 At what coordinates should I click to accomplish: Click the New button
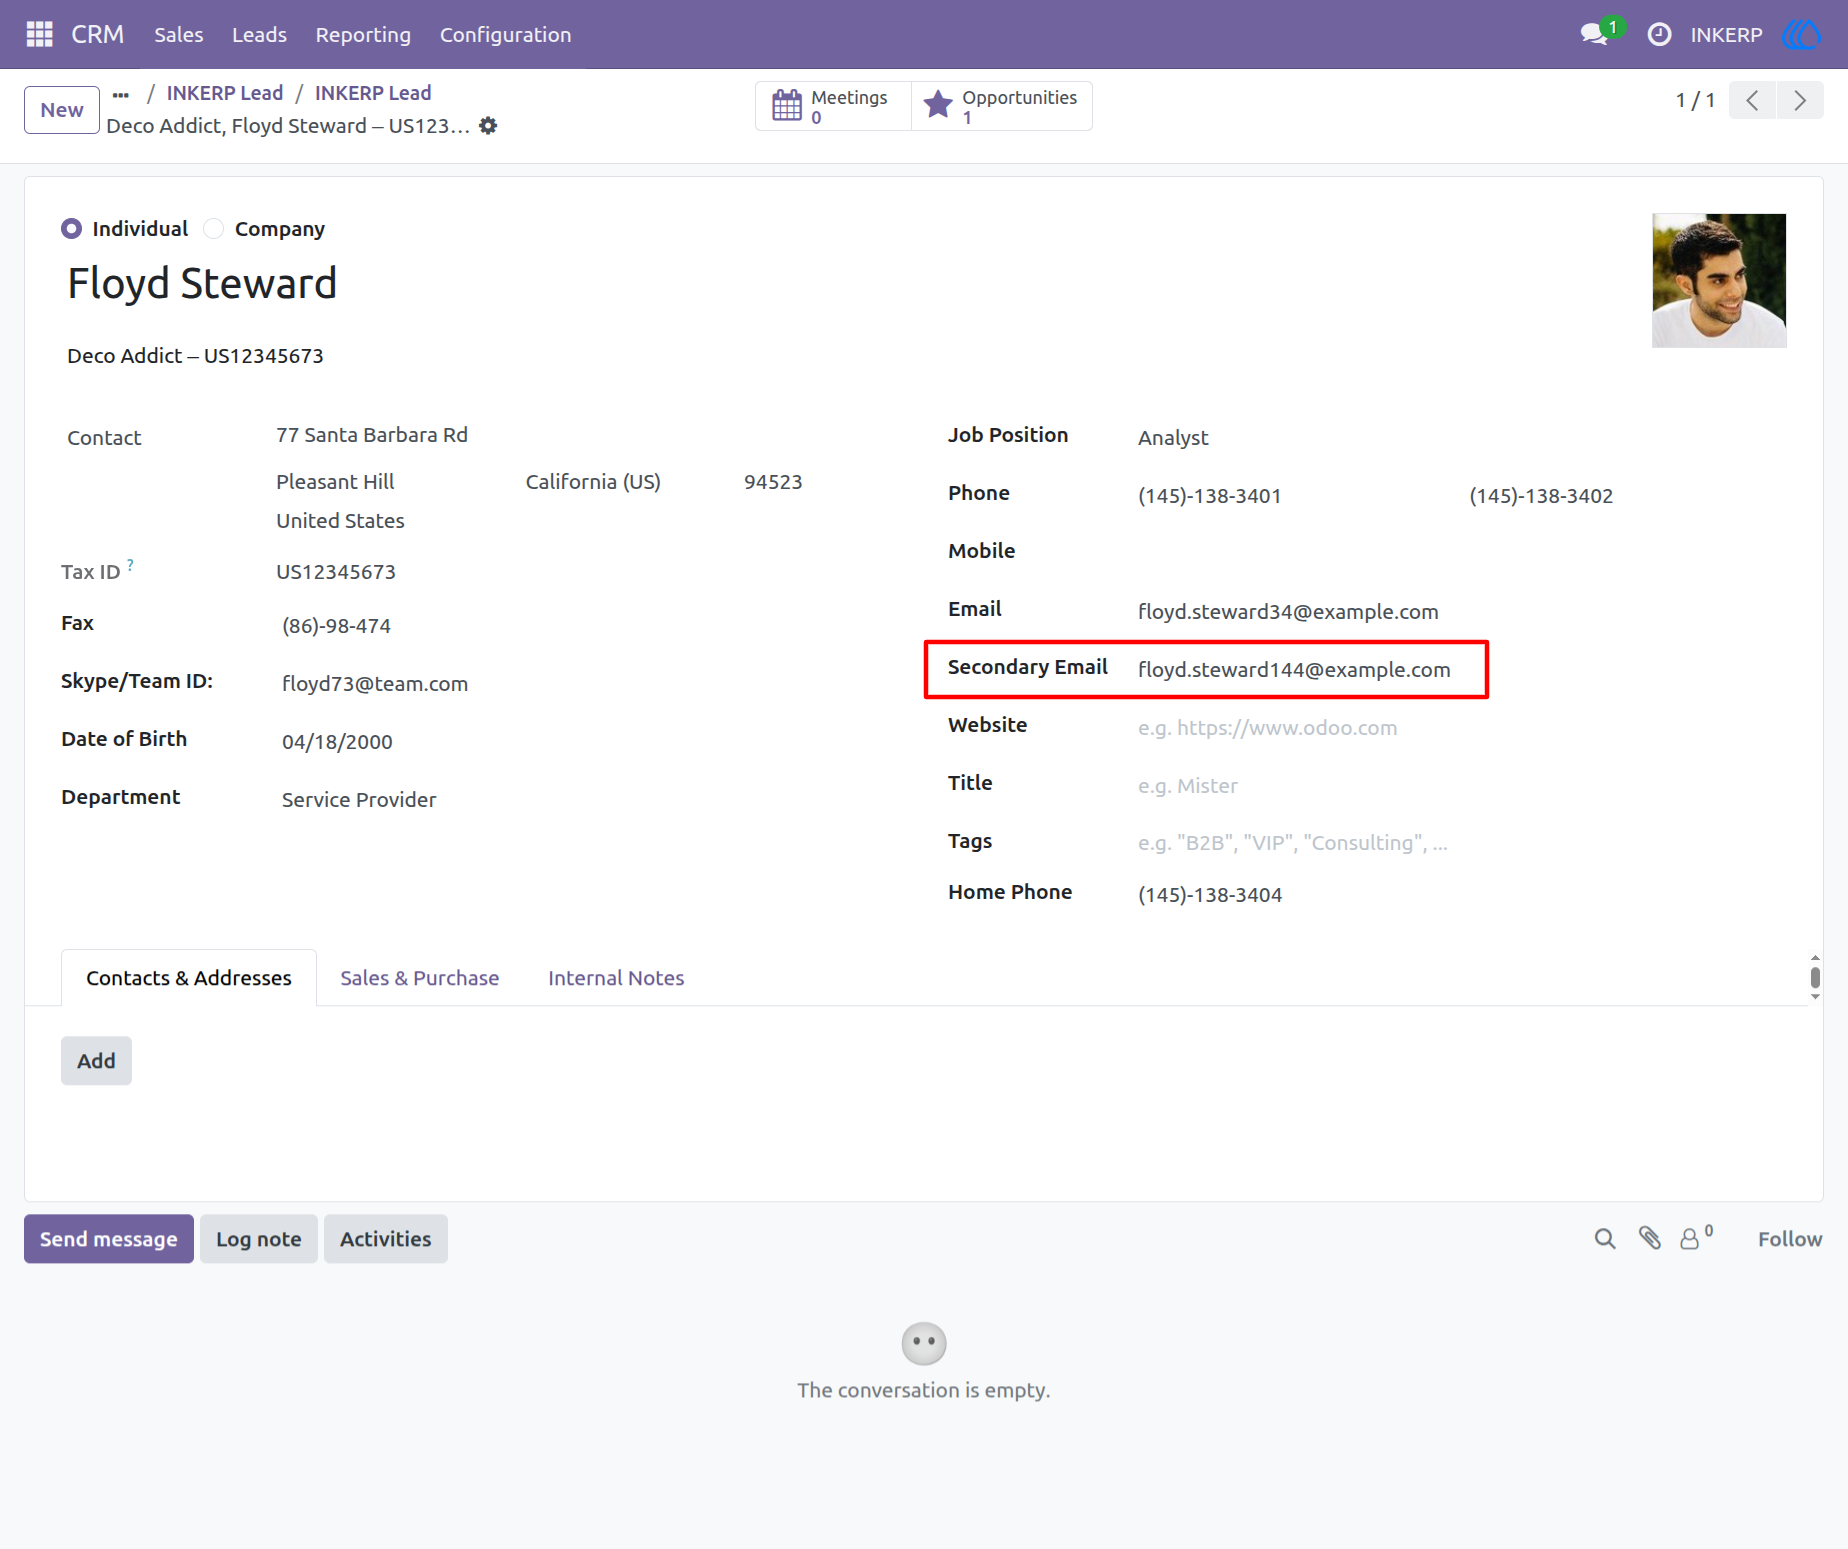[x=62, y=110]
